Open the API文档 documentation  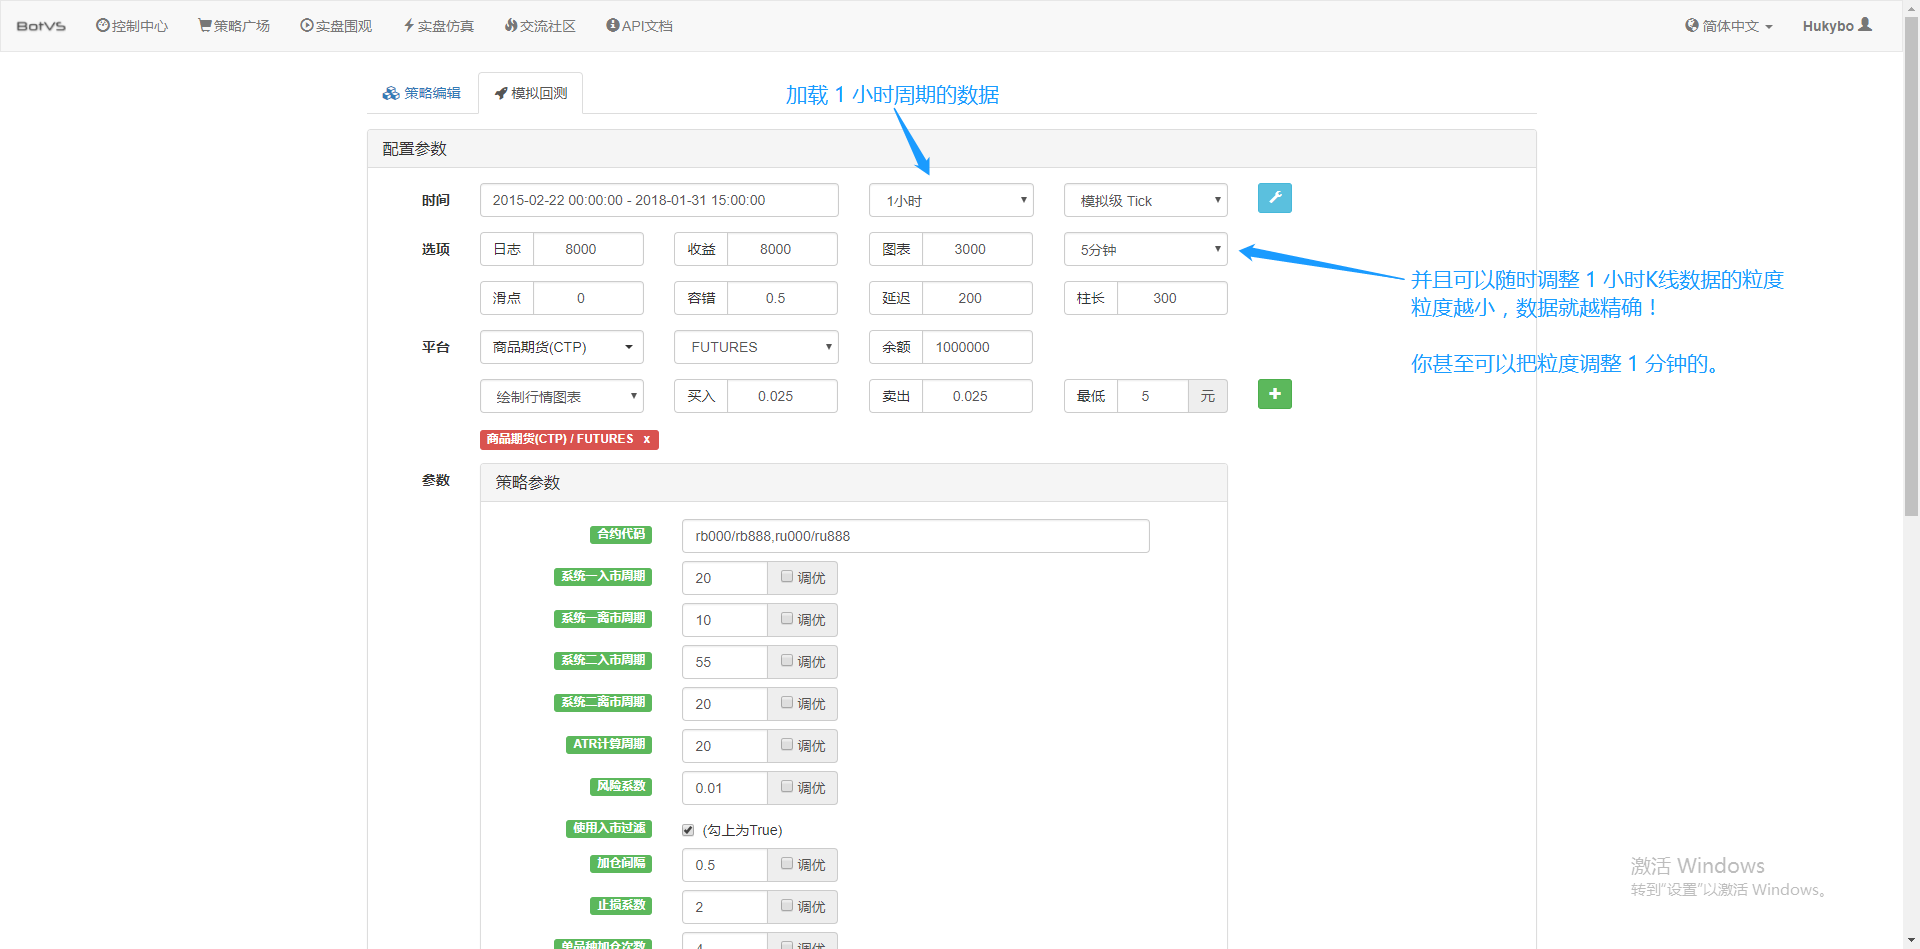639,26
